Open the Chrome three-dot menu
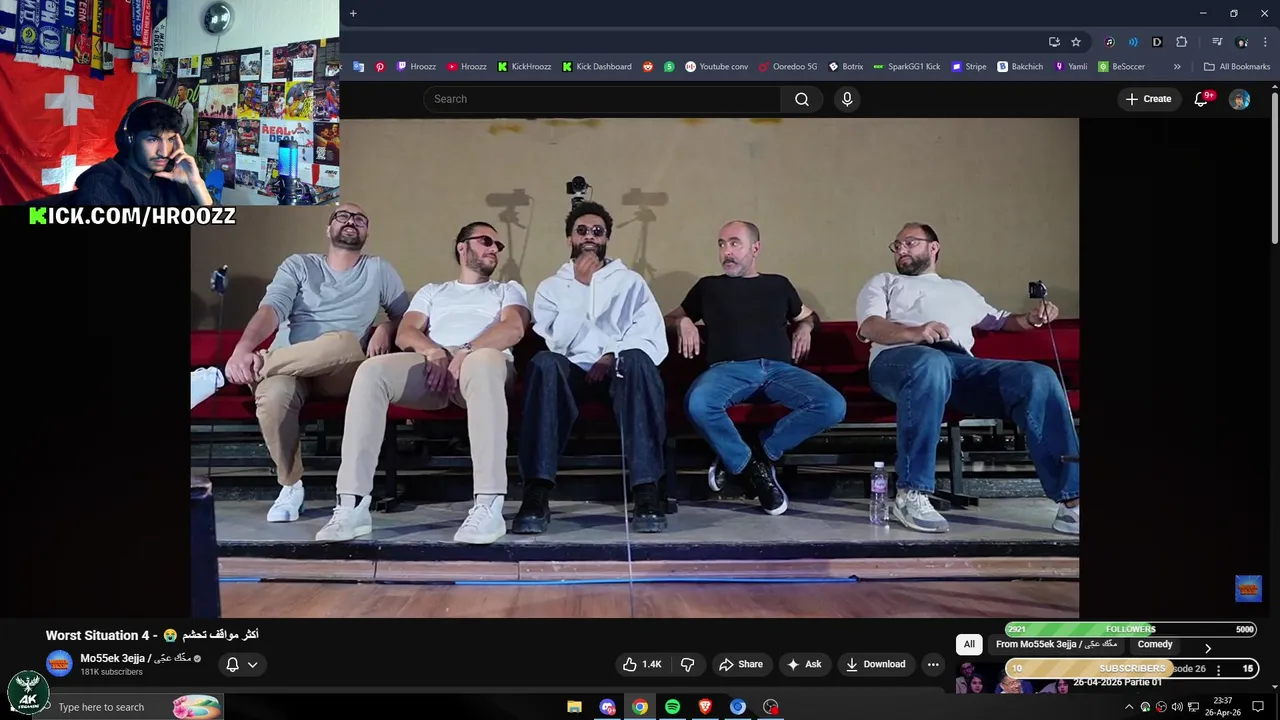 pos(1265,42)
